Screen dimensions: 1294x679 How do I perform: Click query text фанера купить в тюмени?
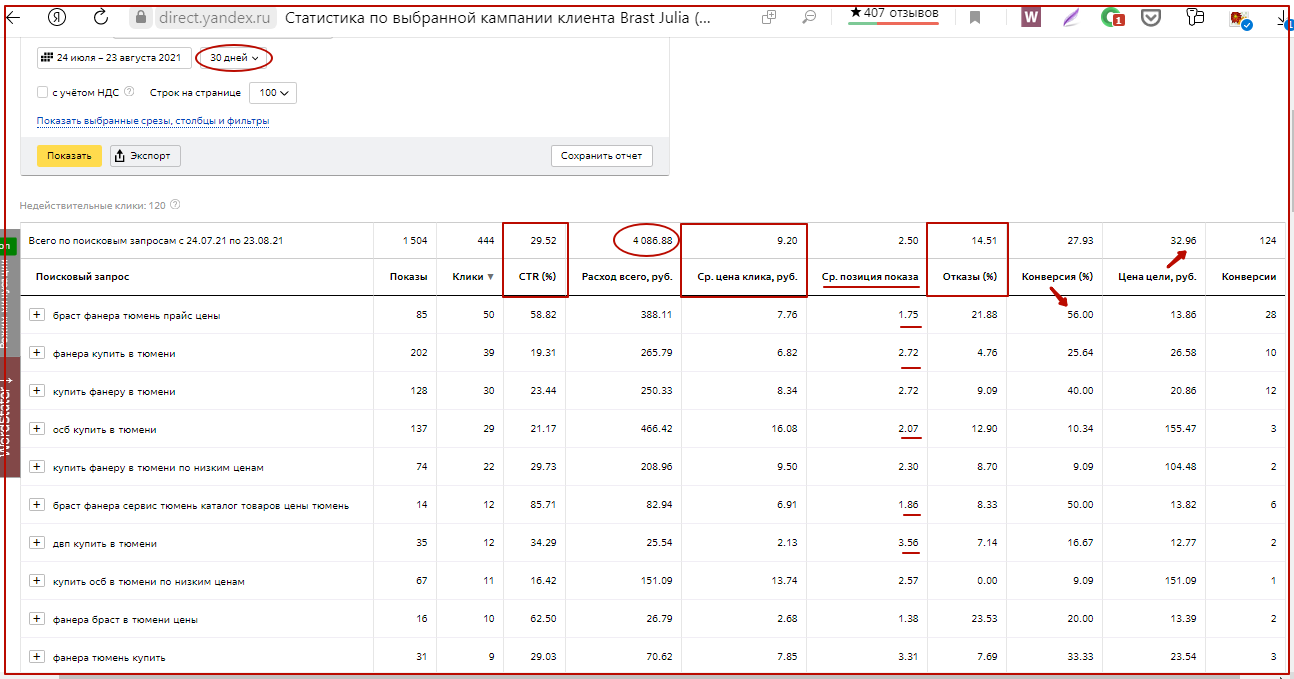coord(114,354)
